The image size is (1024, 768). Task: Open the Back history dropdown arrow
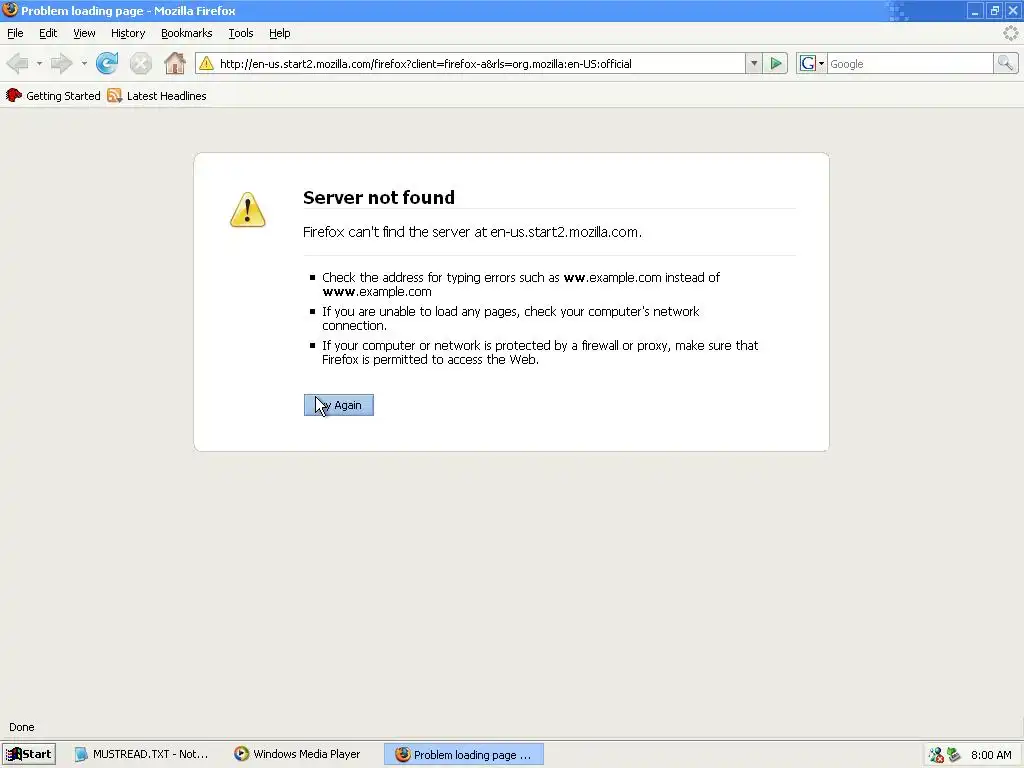point(39,63)
